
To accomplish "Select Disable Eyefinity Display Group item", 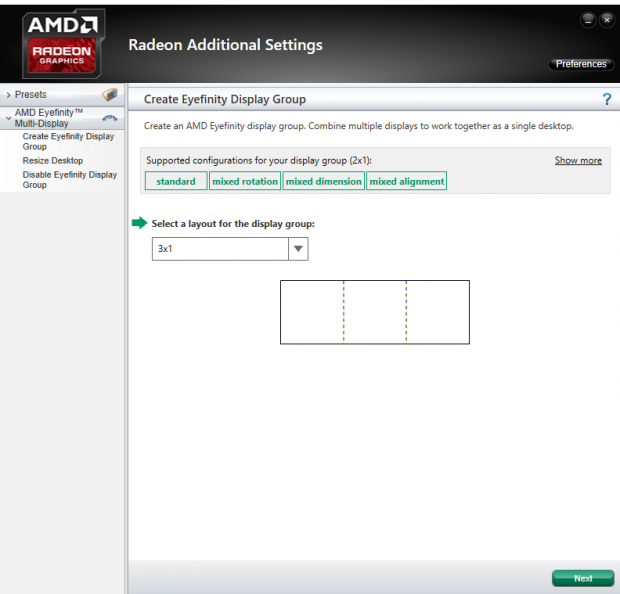I will [70, 180].
